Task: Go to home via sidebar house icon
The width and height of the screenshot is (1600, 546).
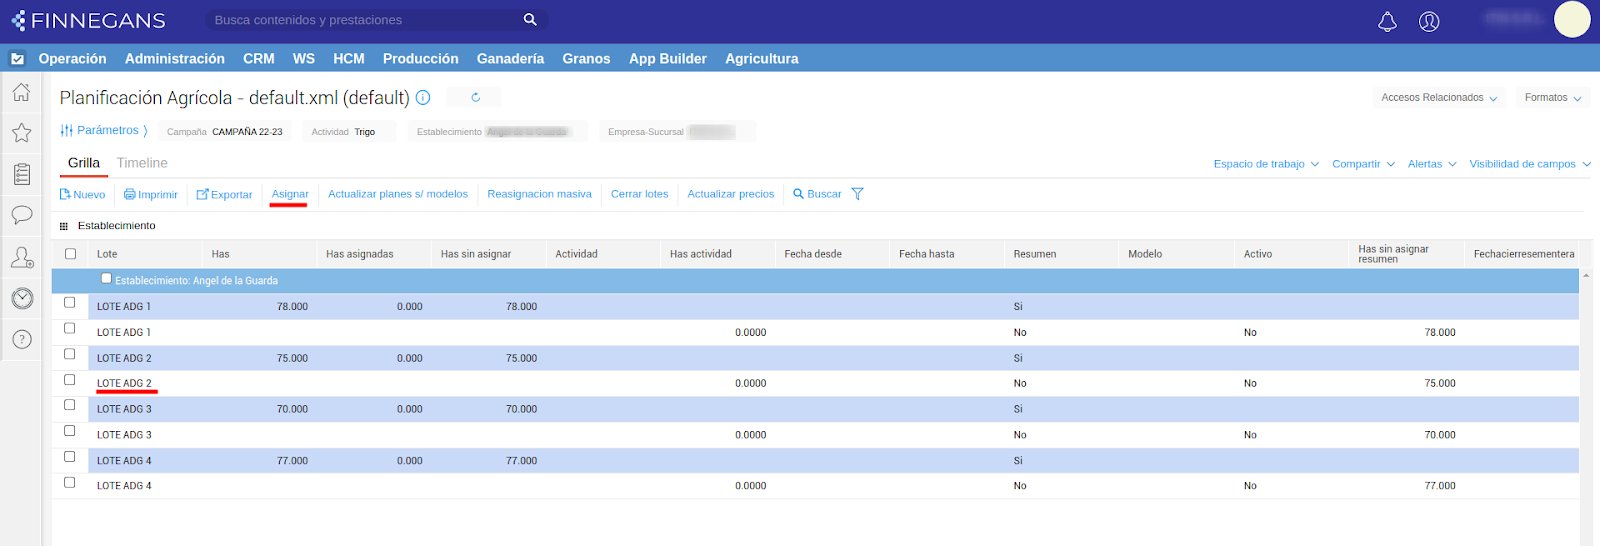Action: point(21,93)
